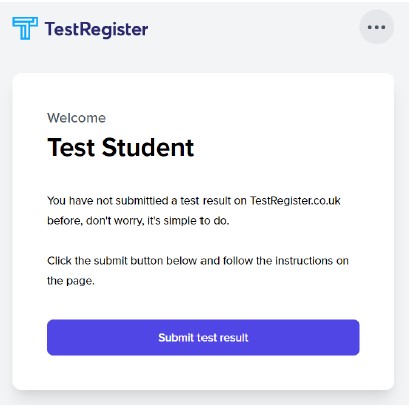Screen dimensions: 420x410
Task: Submit test result using the purple button
Action: point(203,337)
